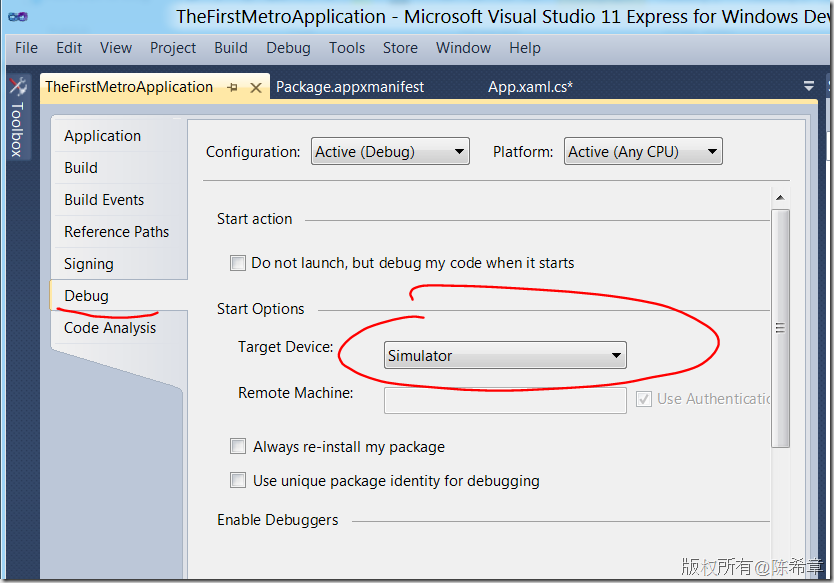Open the File menu
The height and width of the screenshot is (583, 834).
point(27,48)
